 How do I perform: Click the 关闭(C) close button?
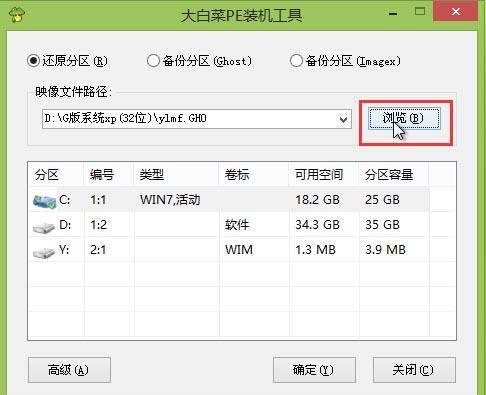pos(414,370)
